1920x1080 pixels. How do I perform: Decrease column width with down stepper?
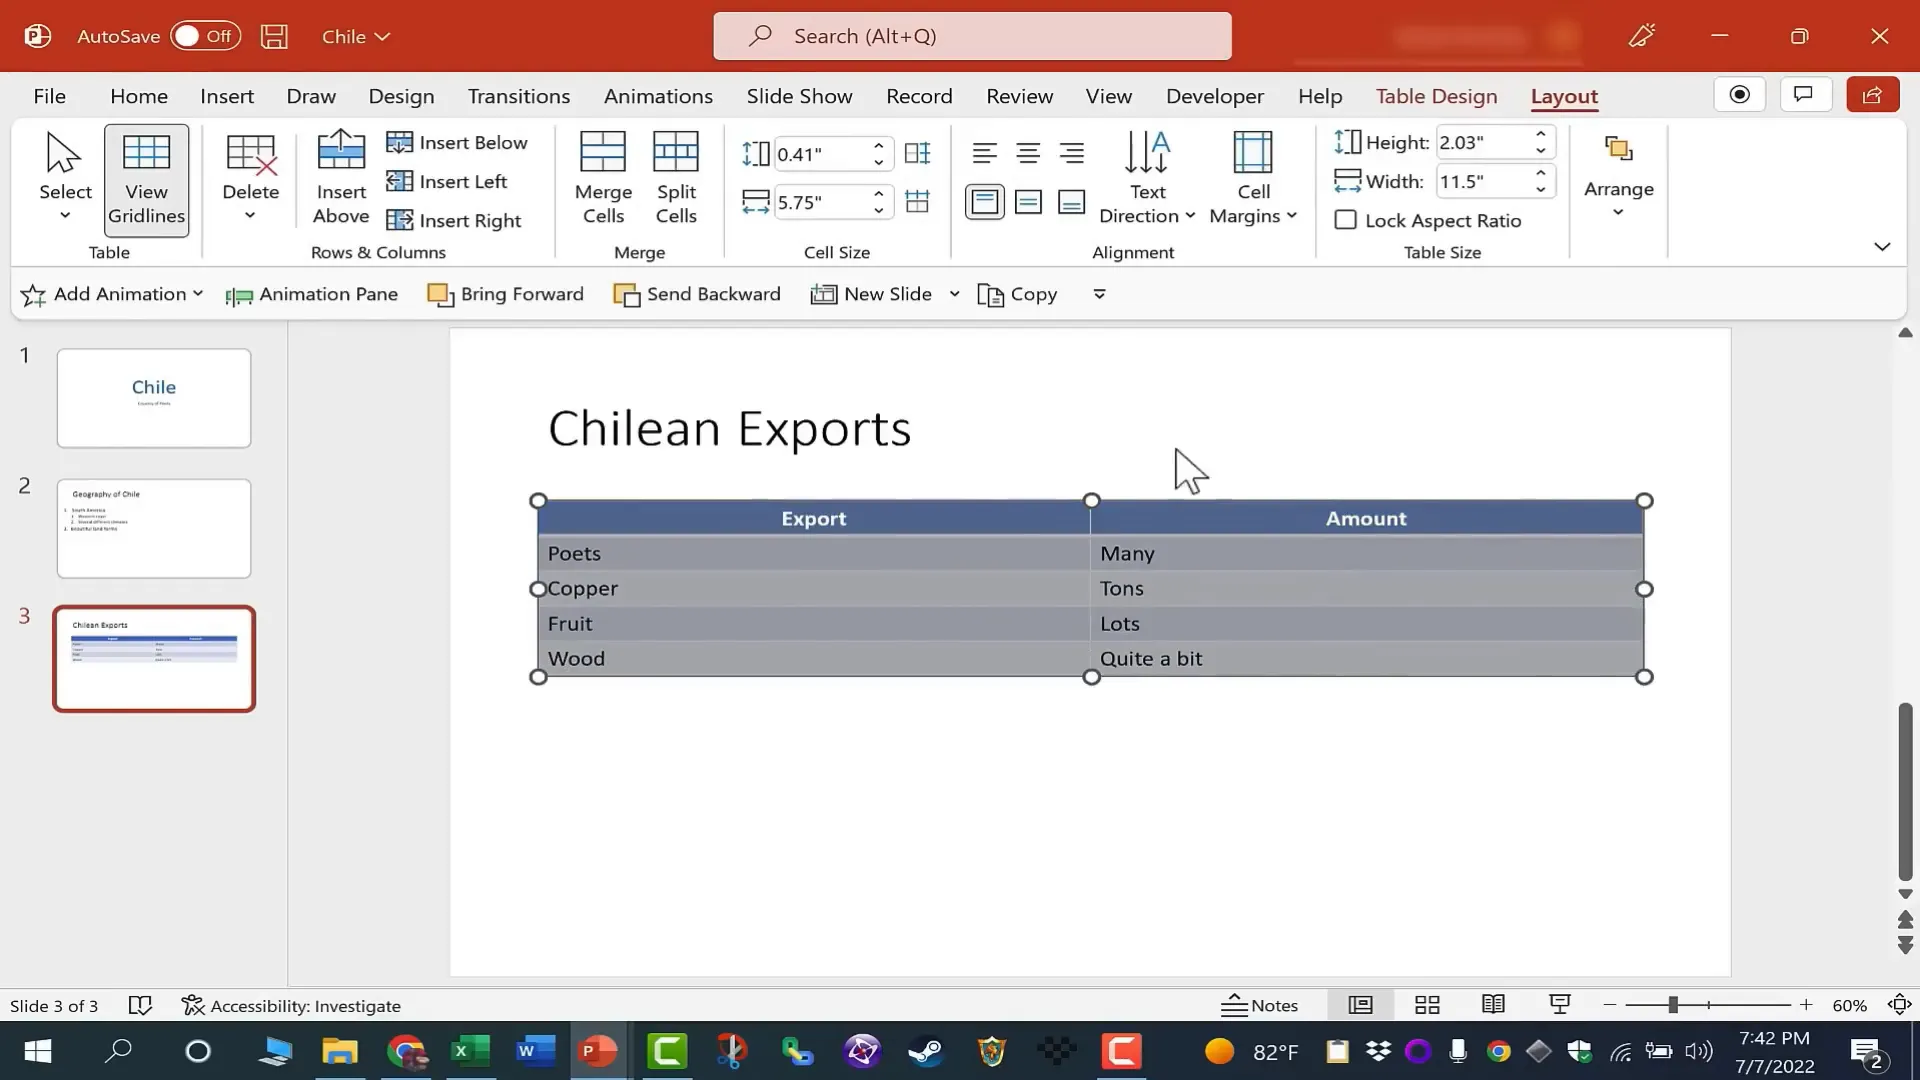tap(878, 210)
